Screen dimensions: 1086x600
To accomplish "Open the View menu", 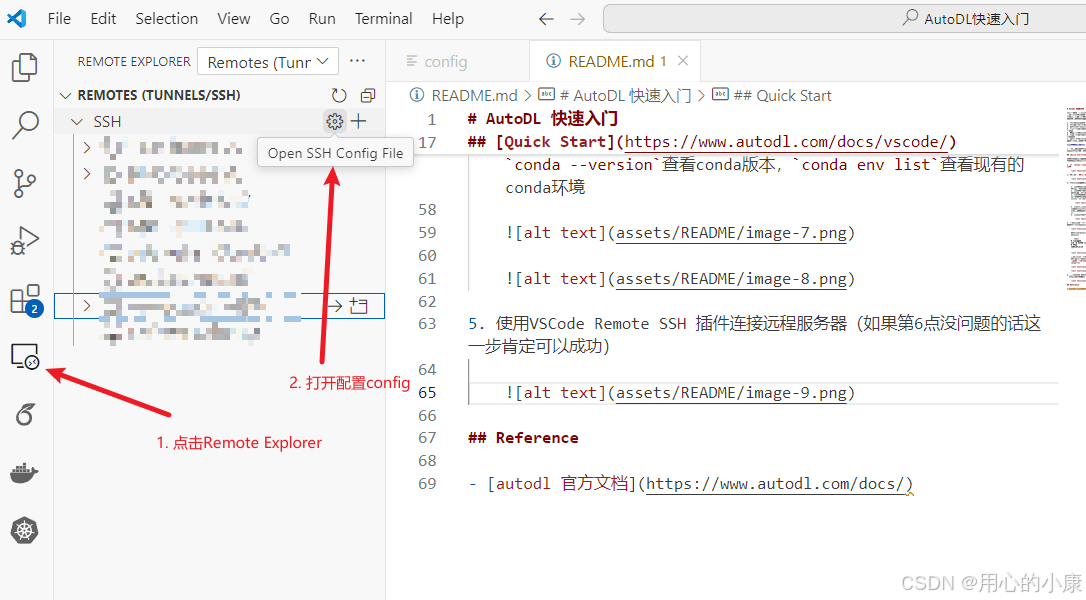I will pyautogui.click(x=233, y=19).
